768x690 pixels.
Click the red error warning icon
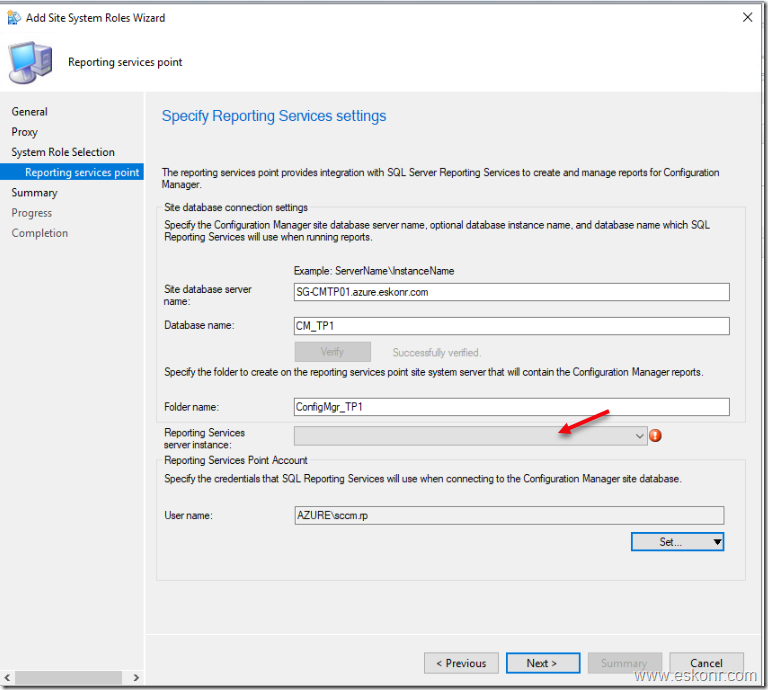tap(656, 435)
